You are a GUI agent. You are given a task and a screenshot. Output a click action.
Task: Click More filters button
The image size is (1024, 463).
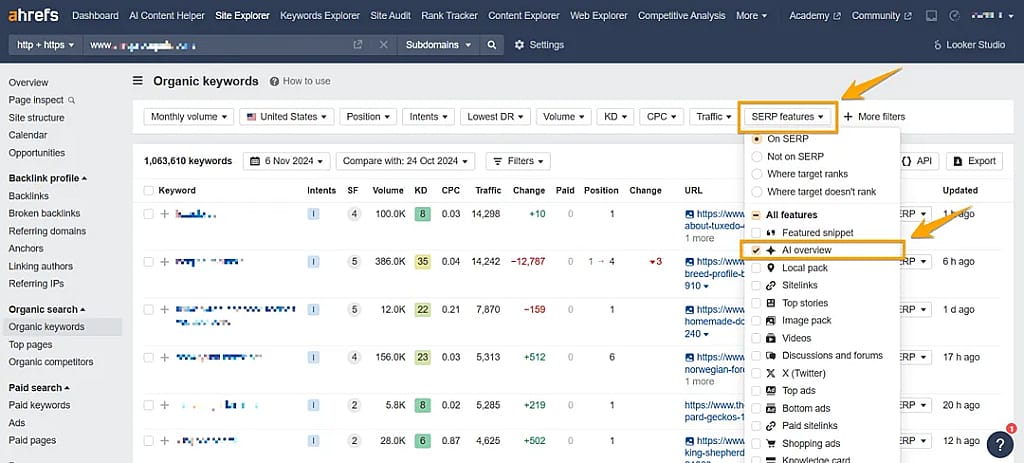tap(874, 117)
